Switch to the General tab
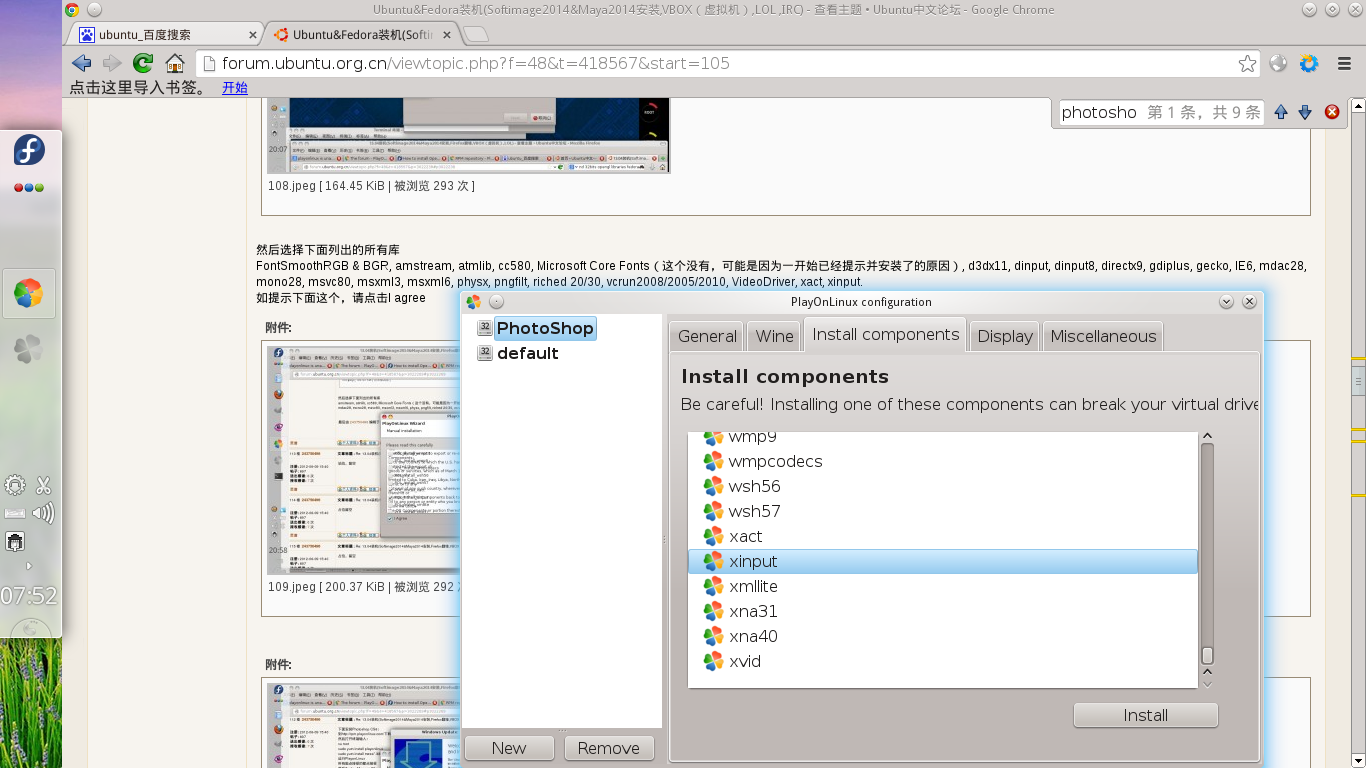Screen dimensions: 1366x768 [707, 336]
